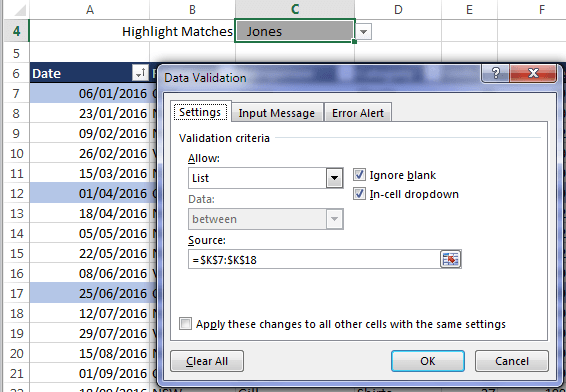Screen dimensions: 566x392
Task: Close the Data Validation dialog
Action: (x=533, y=73)
